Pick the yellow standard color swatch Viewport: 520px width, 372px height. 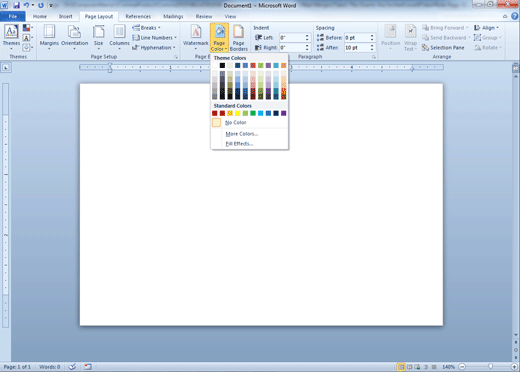tap(238, 113)
